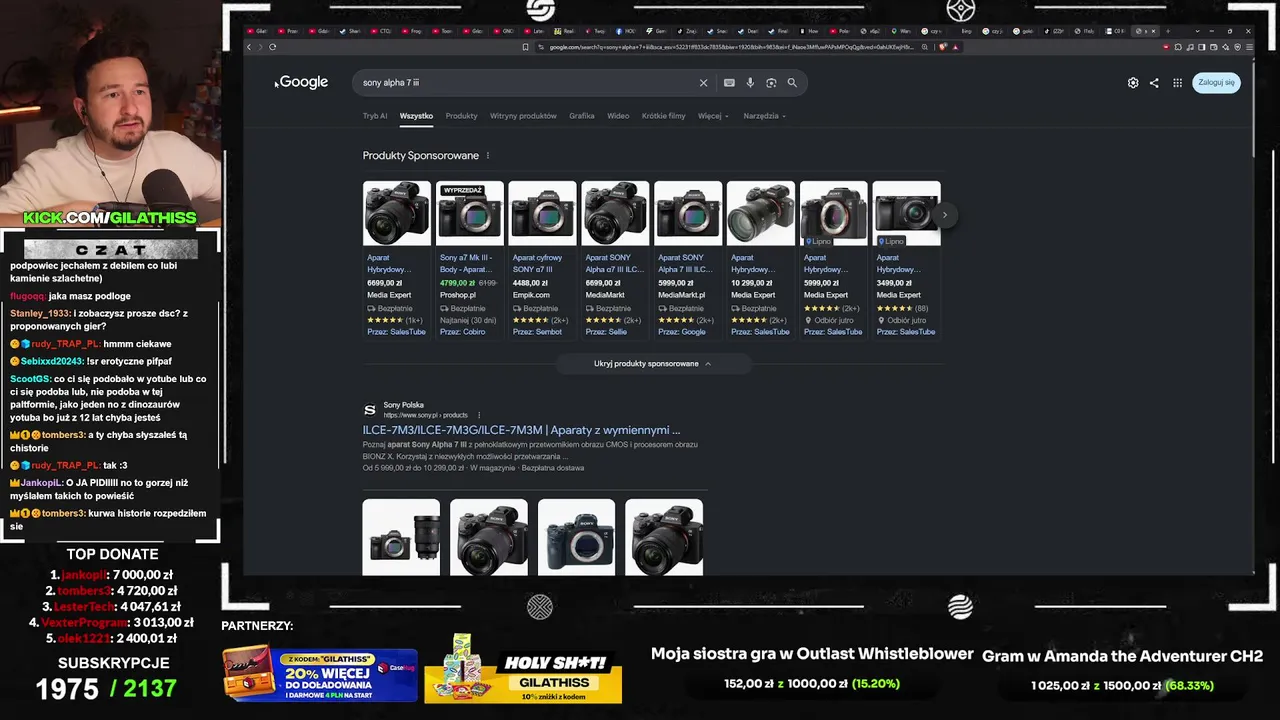Open the Empik.com camera product image
Viewport: 1280px width, 720px height.
542,213
